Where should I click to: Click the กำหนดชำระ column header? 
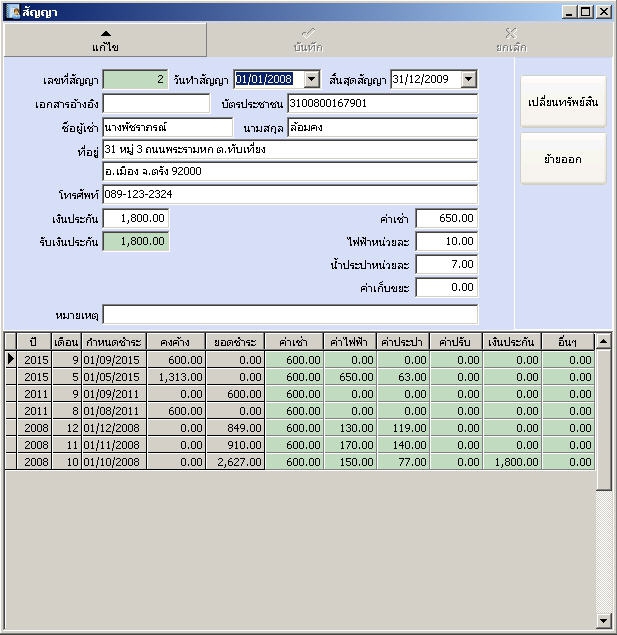[114, 342]
